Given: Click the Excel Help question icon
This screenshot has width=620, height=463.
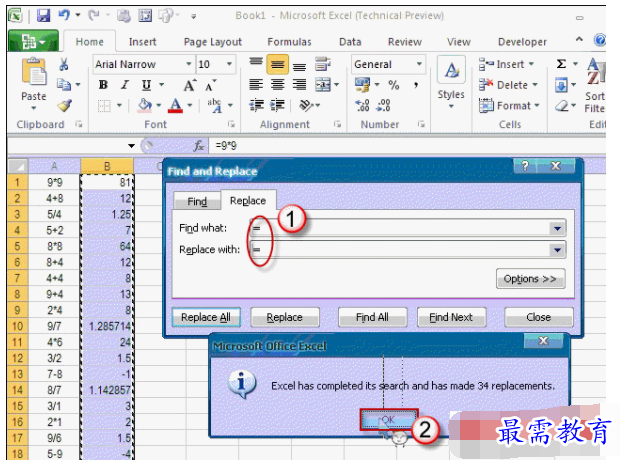Looking at the screenshot, I should 599,40.
